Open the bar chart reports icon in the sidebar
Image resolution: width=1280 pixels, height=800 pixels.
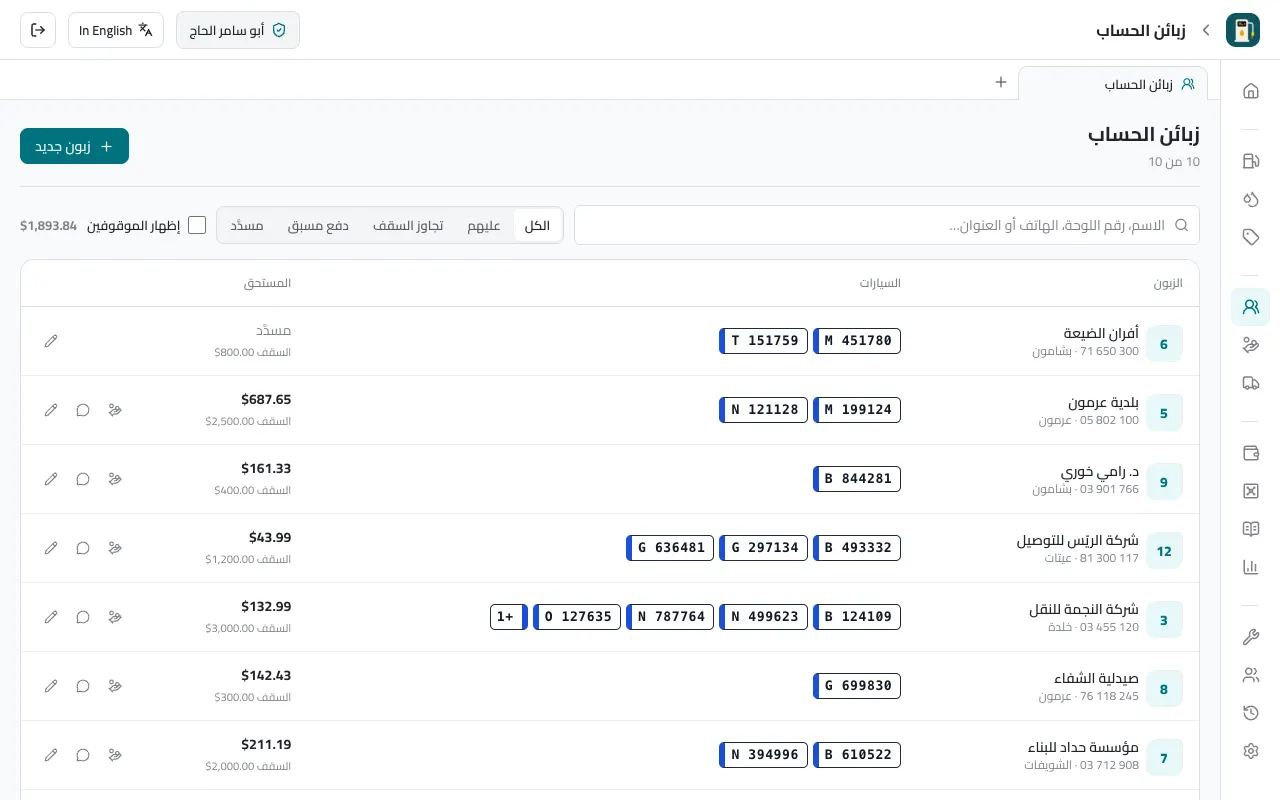point(1250,567)
